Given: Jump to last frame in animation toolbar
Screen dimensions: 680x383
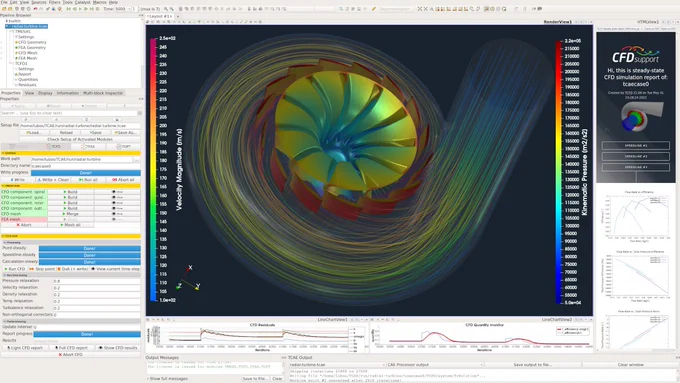Looking at the screenshot, I should [x=92, y=9].
